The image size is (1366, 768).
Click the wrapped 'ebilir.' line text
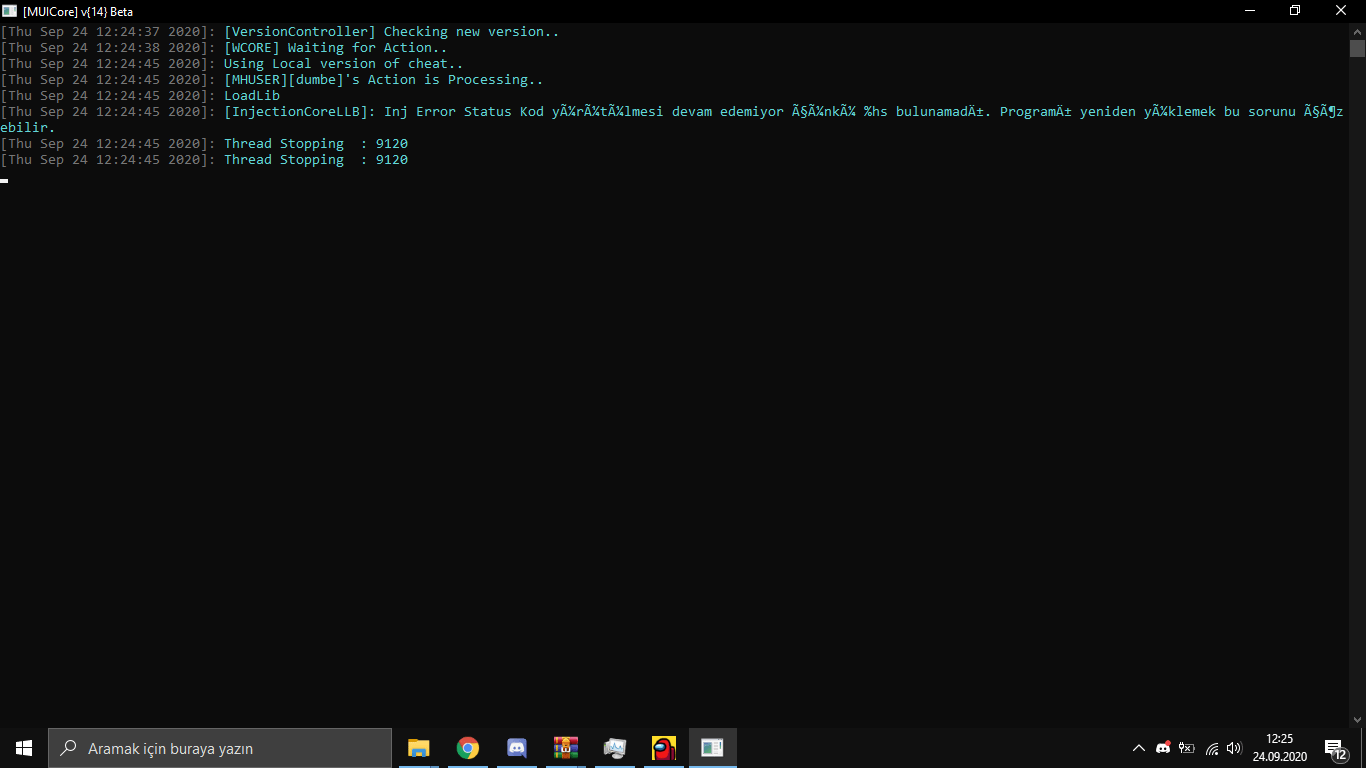coord(28,127)
